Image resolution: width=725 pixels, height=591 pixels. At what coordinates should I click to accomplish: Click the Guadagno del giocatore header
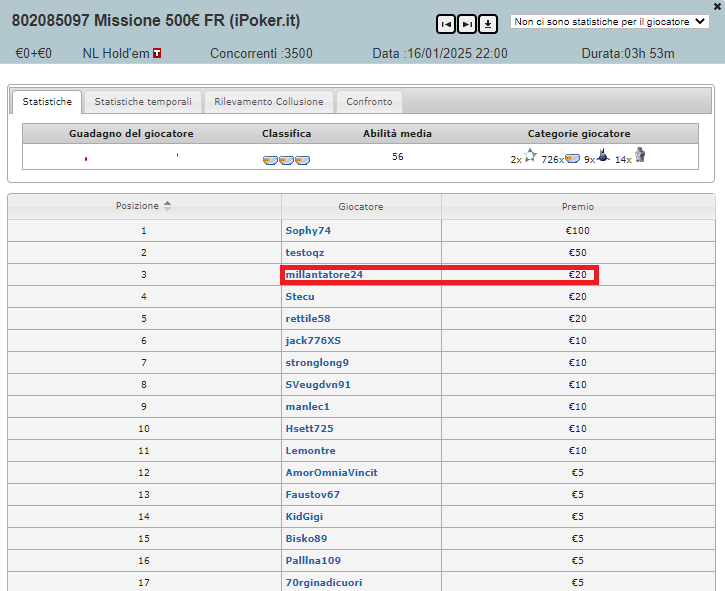point(131,134)
